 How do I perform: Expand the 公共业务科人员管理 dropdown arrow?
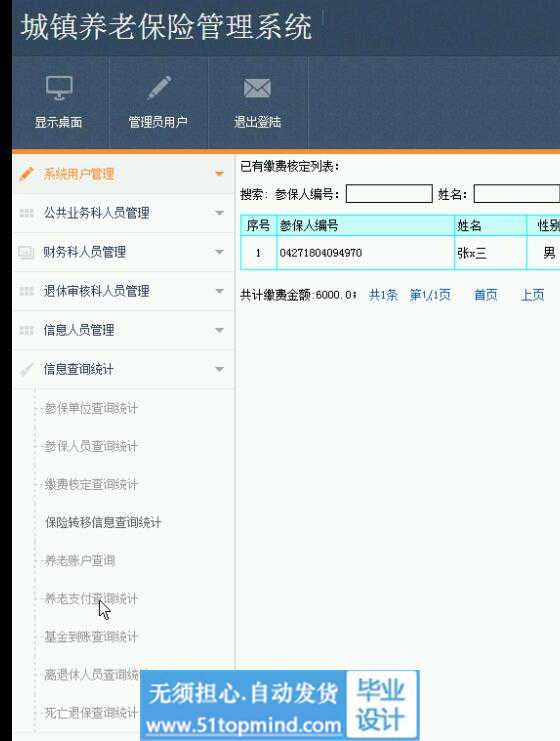[219, 213]
